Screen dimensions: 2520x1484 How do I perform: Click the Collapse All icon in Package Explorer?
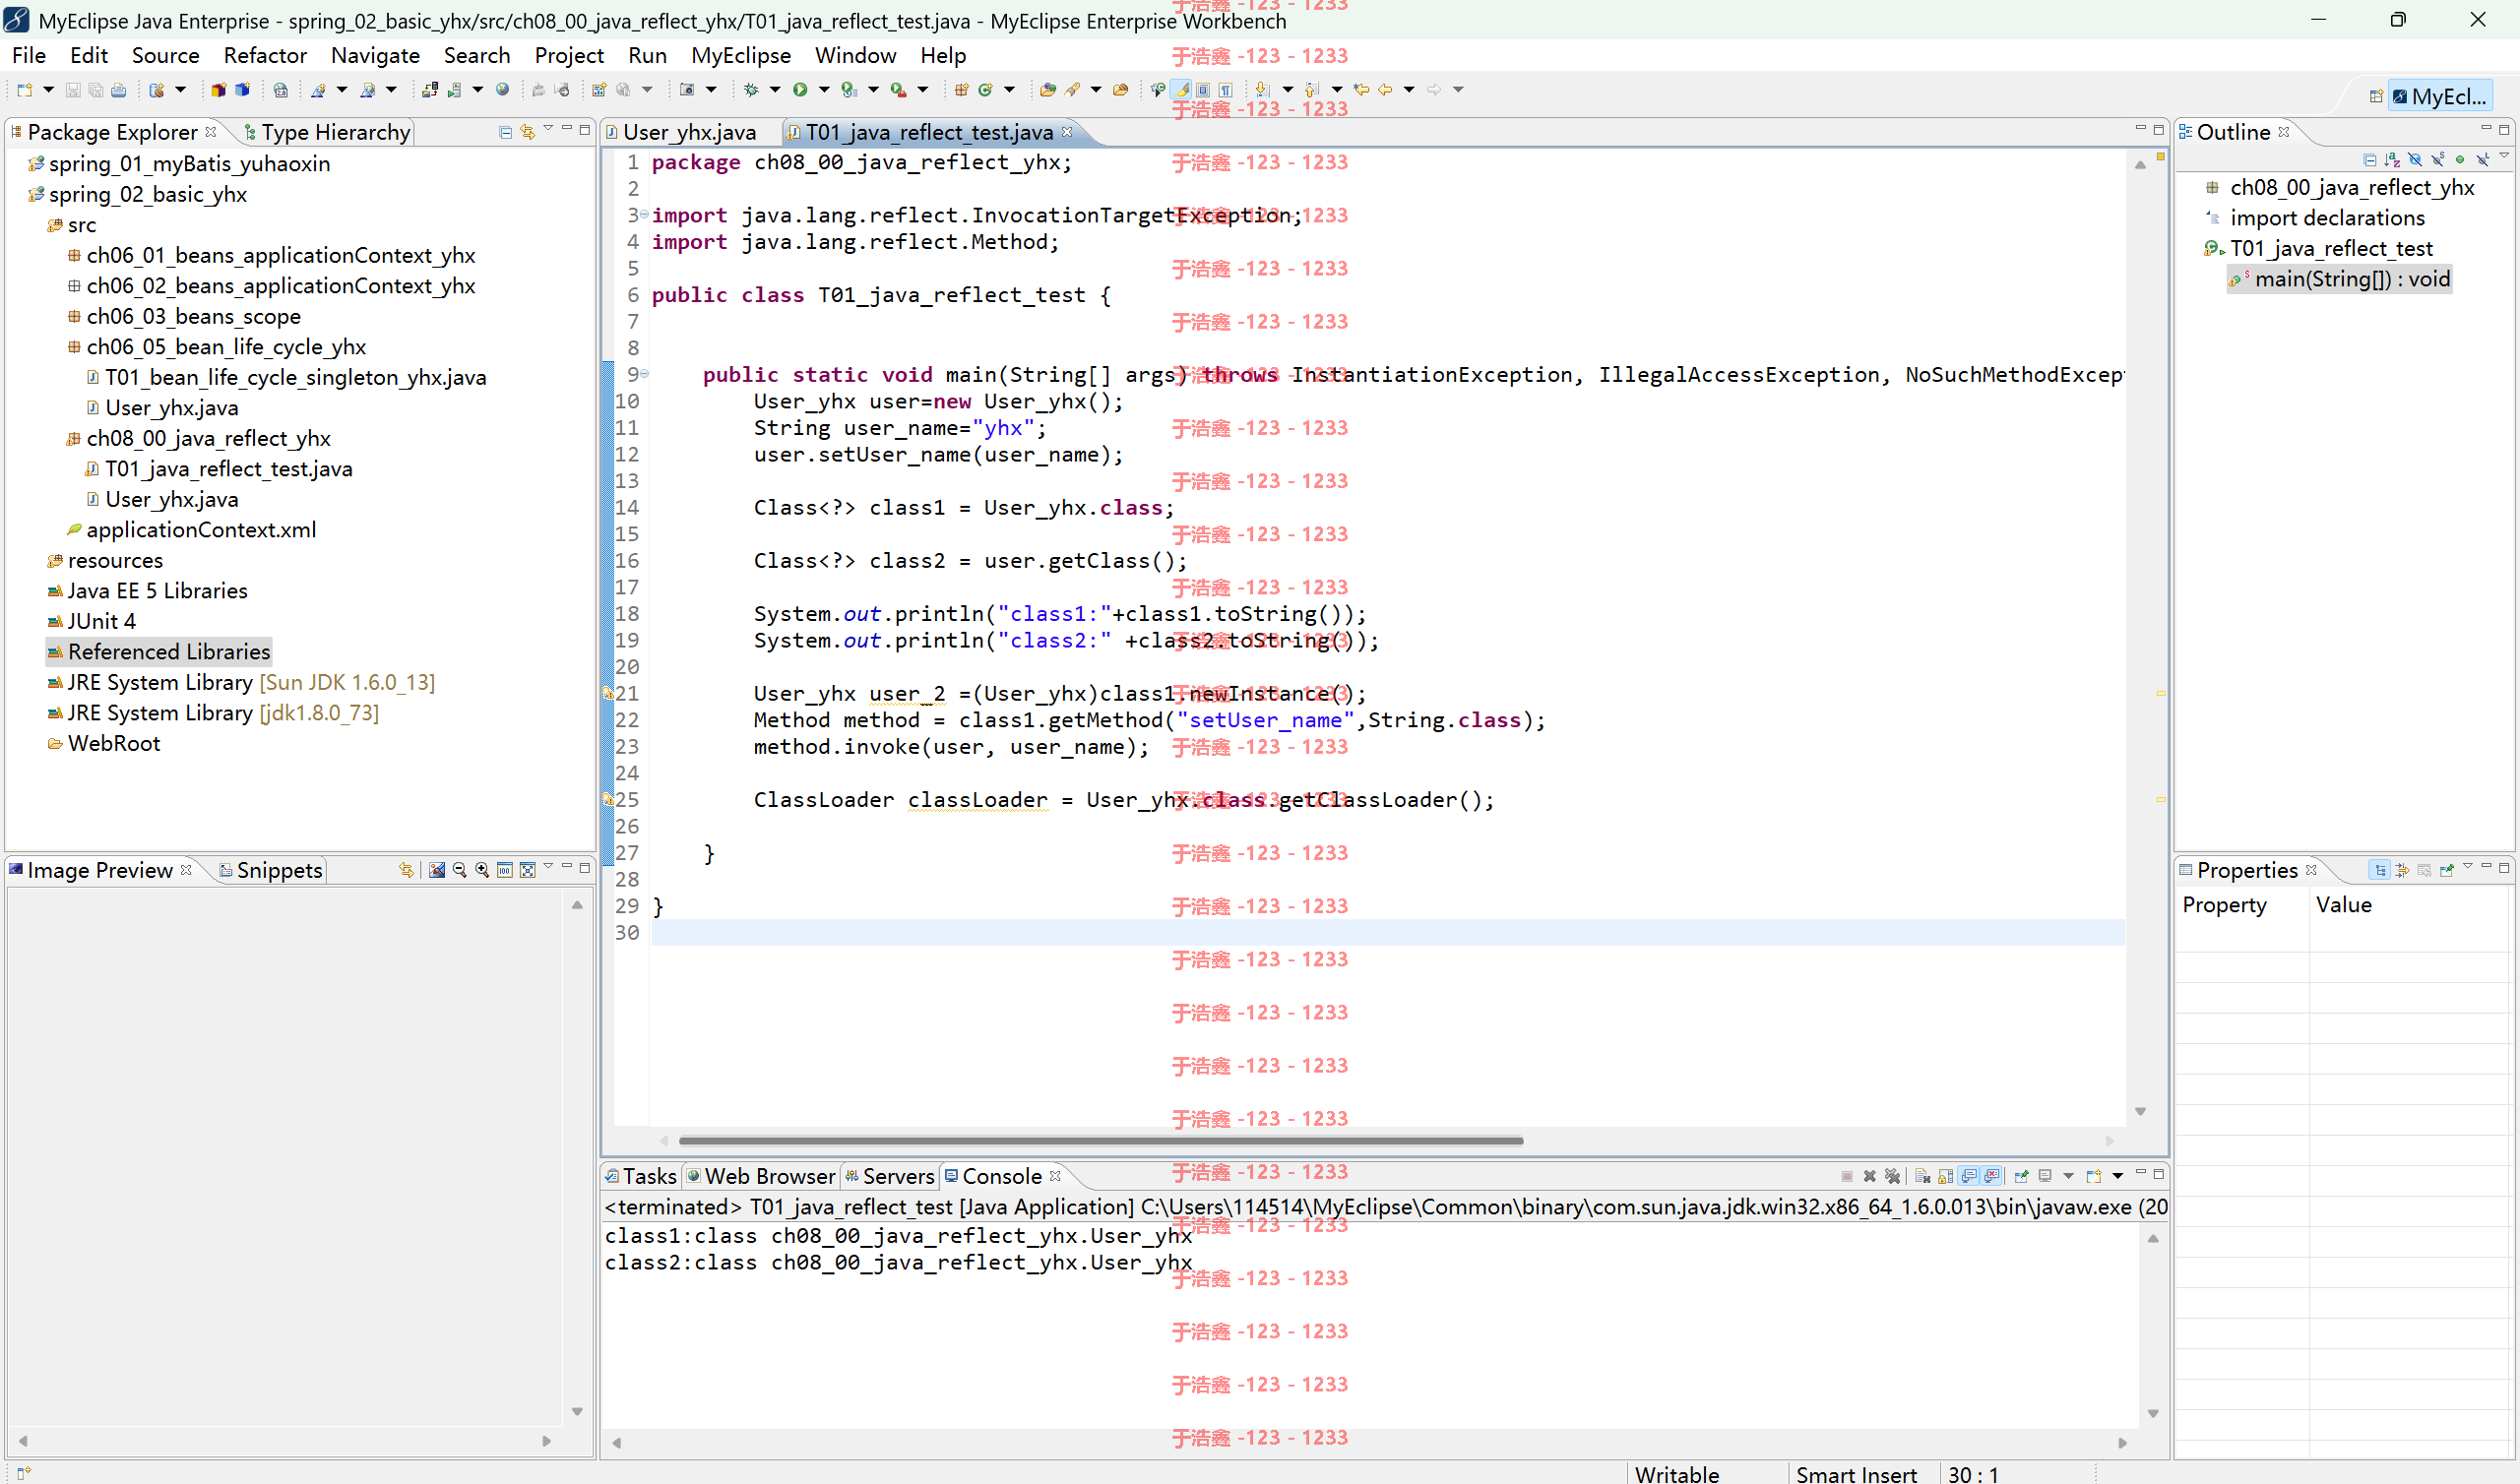point(505,132)
